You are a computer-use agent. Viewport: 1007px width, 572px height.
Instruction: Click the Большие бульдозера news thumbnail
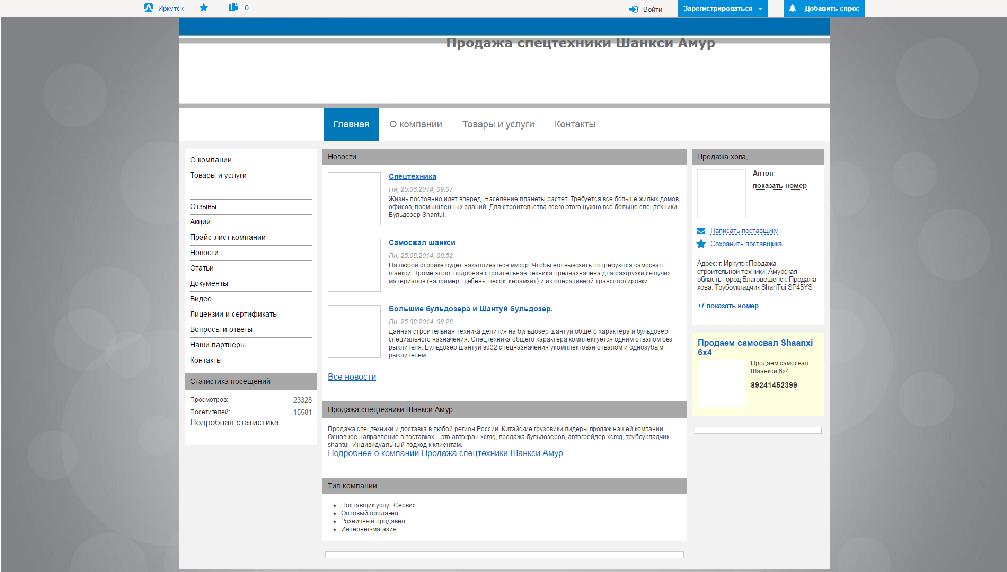click(354, 331)
